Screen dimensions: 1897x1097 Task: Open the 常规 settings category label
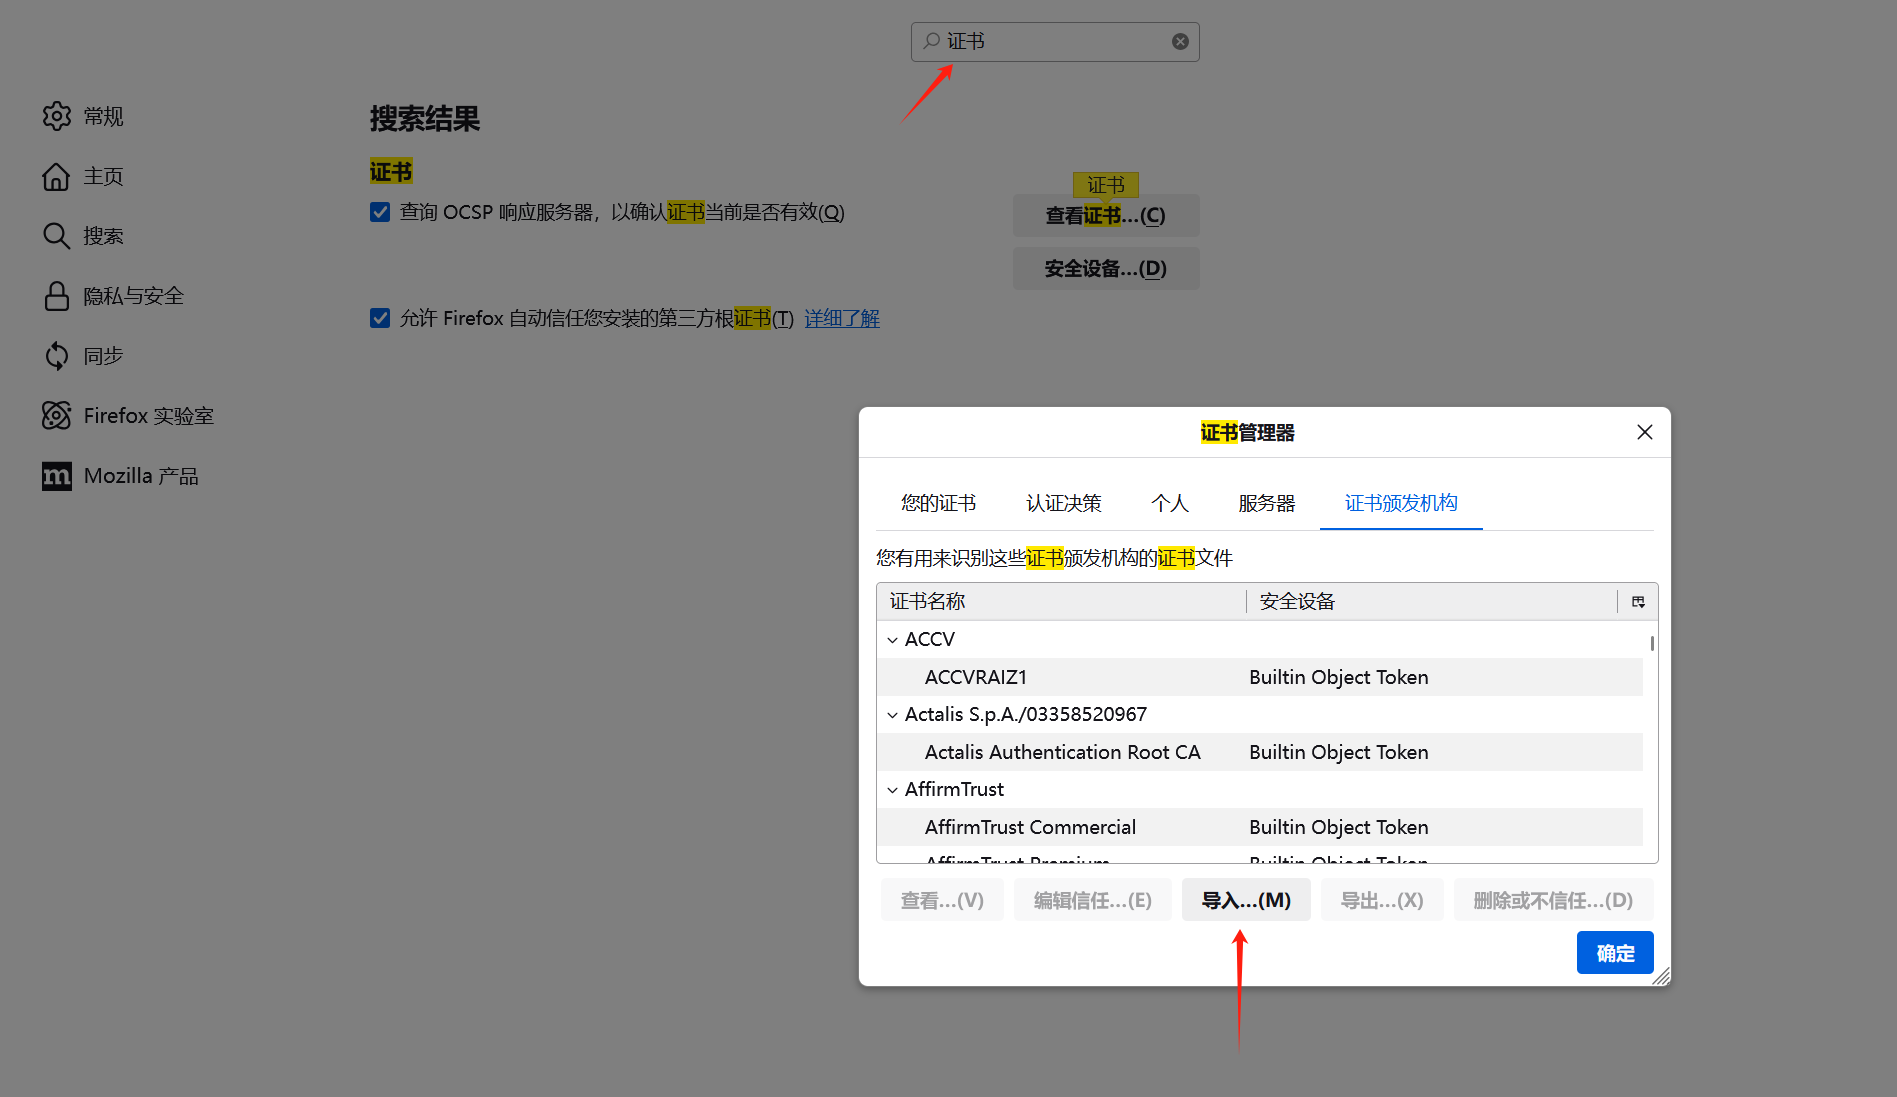(x=103, y=116)
